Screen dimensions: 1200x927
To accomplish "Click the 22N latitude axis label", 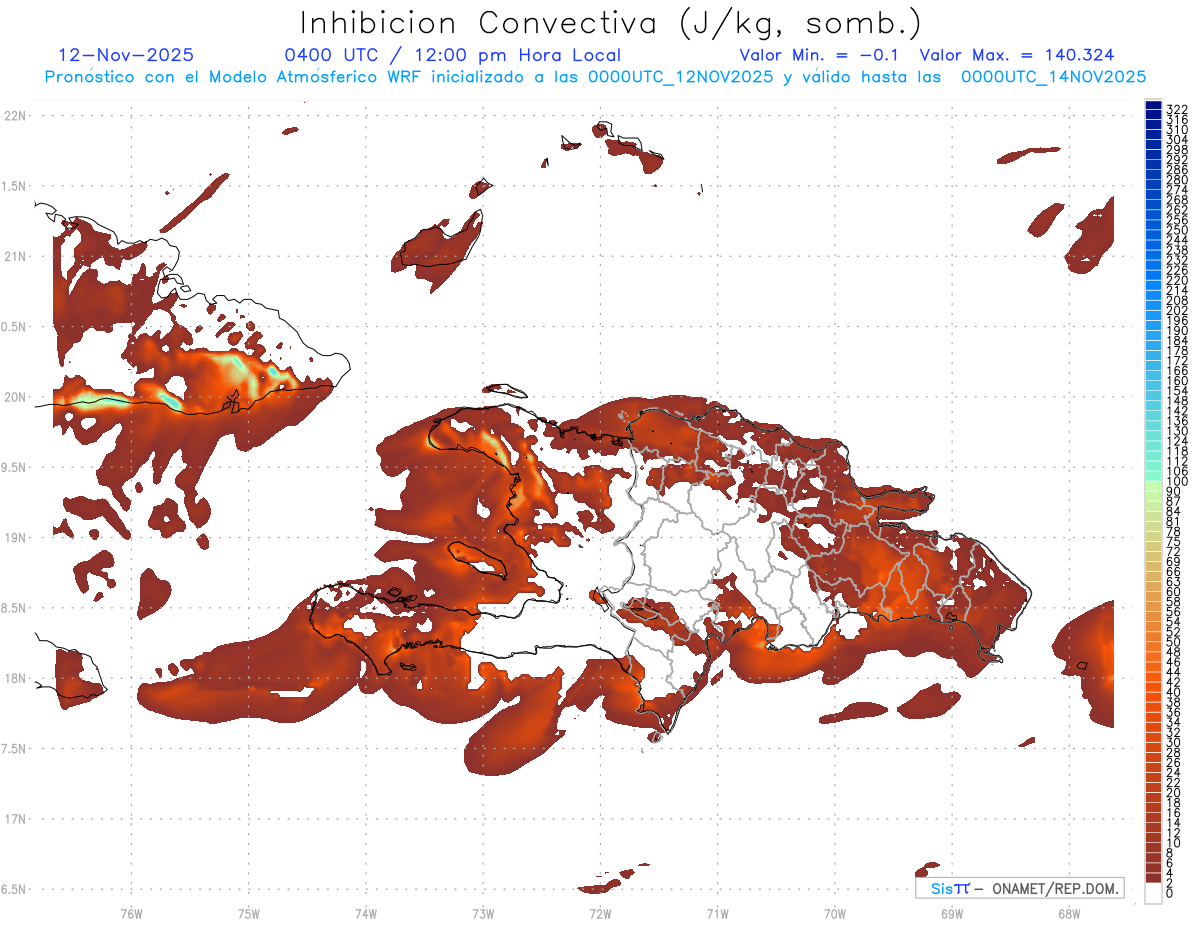I will (x=14, y=115).
